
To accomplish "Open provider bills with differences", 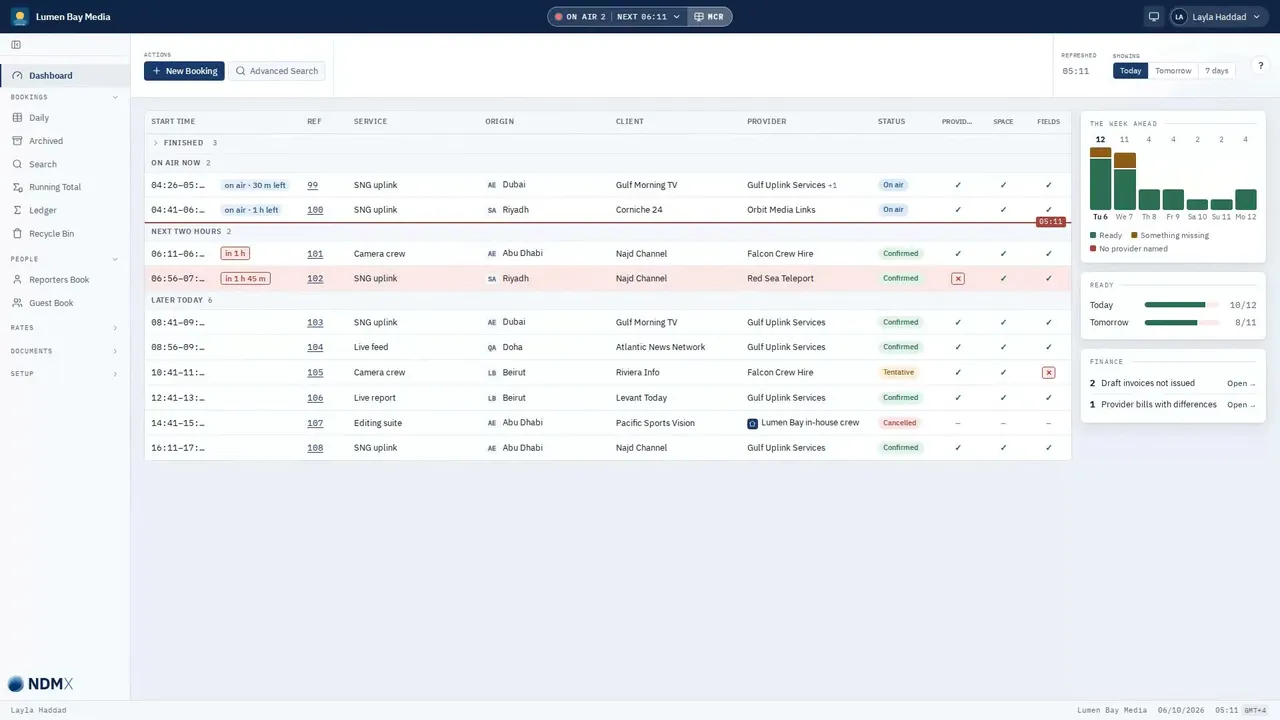I will (1241, 405).
